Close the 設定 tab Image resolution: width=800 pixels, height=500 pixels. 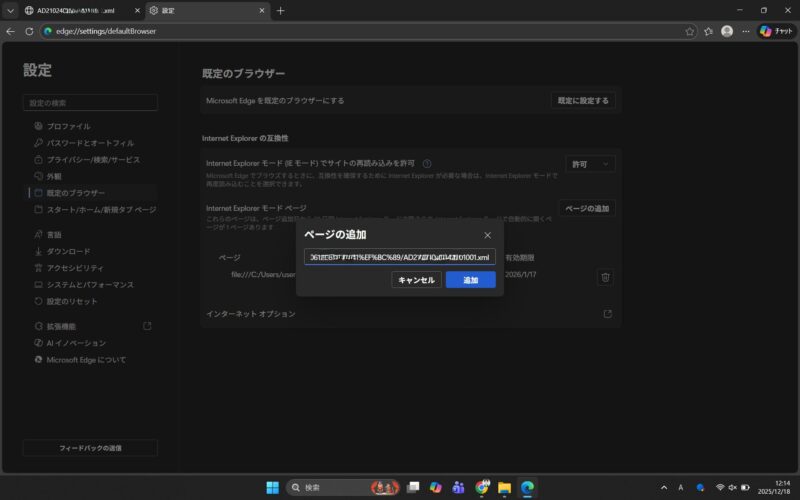point(262,10)
